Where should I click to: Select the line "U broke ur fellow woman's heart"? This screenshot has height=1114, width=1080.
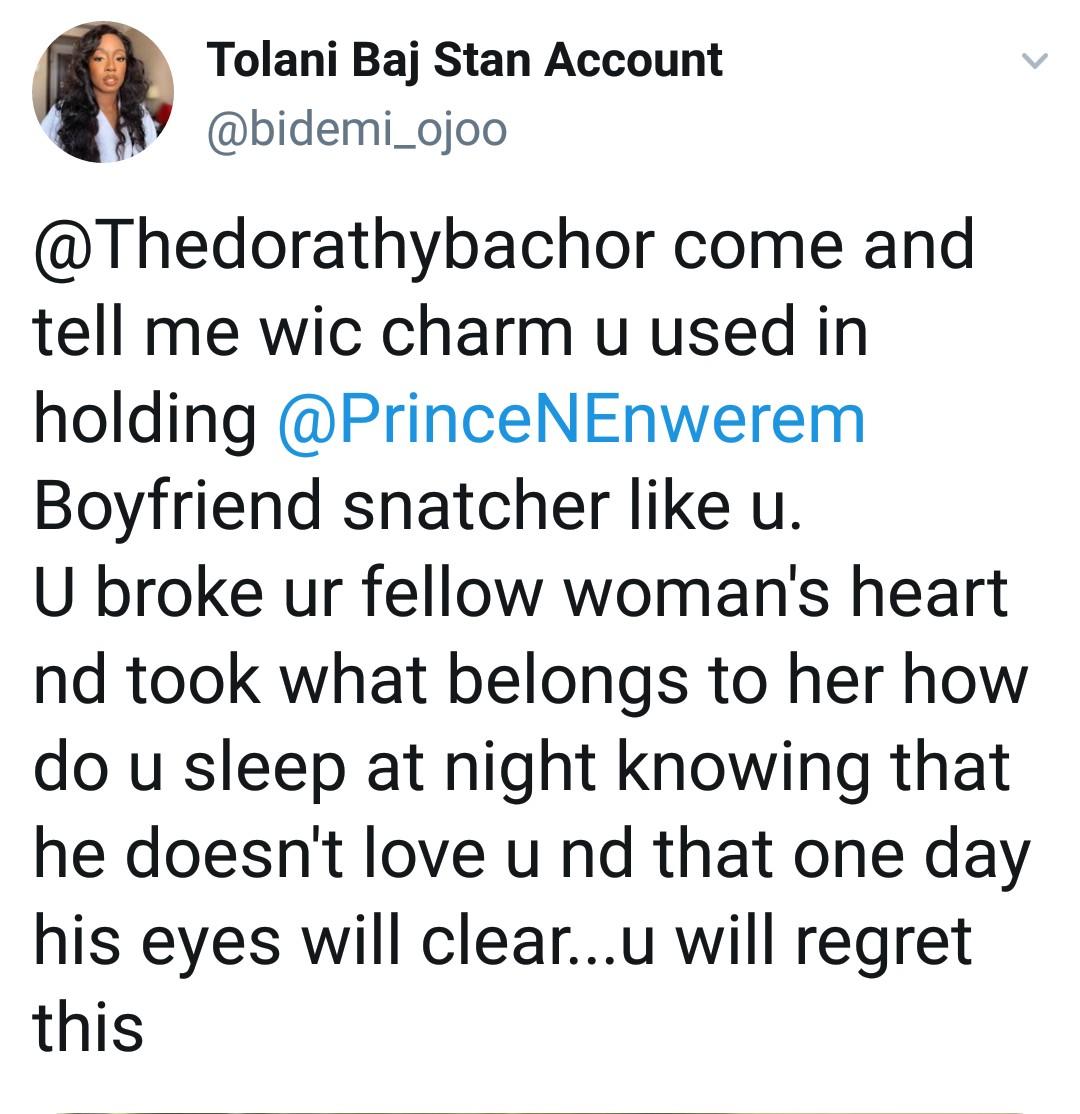pyautogui.click(x=520, y=594)
